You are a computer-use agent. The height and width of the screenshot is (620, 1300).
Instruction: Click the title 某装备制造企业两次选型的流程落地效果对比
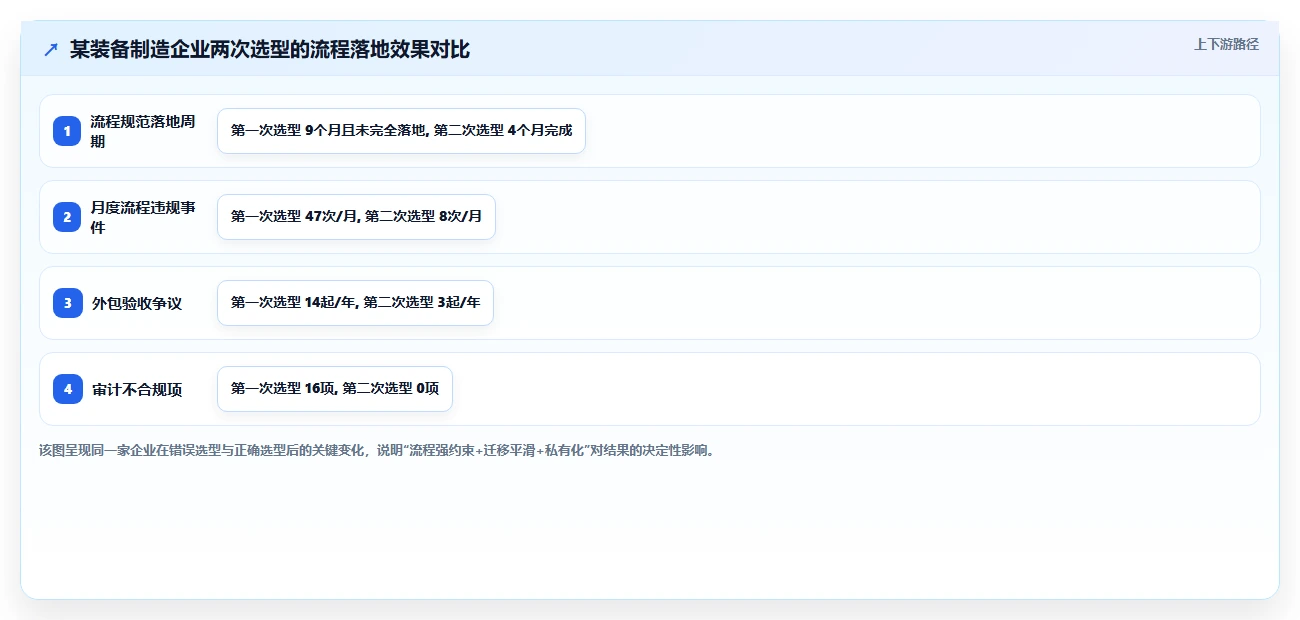click(270, 50)
